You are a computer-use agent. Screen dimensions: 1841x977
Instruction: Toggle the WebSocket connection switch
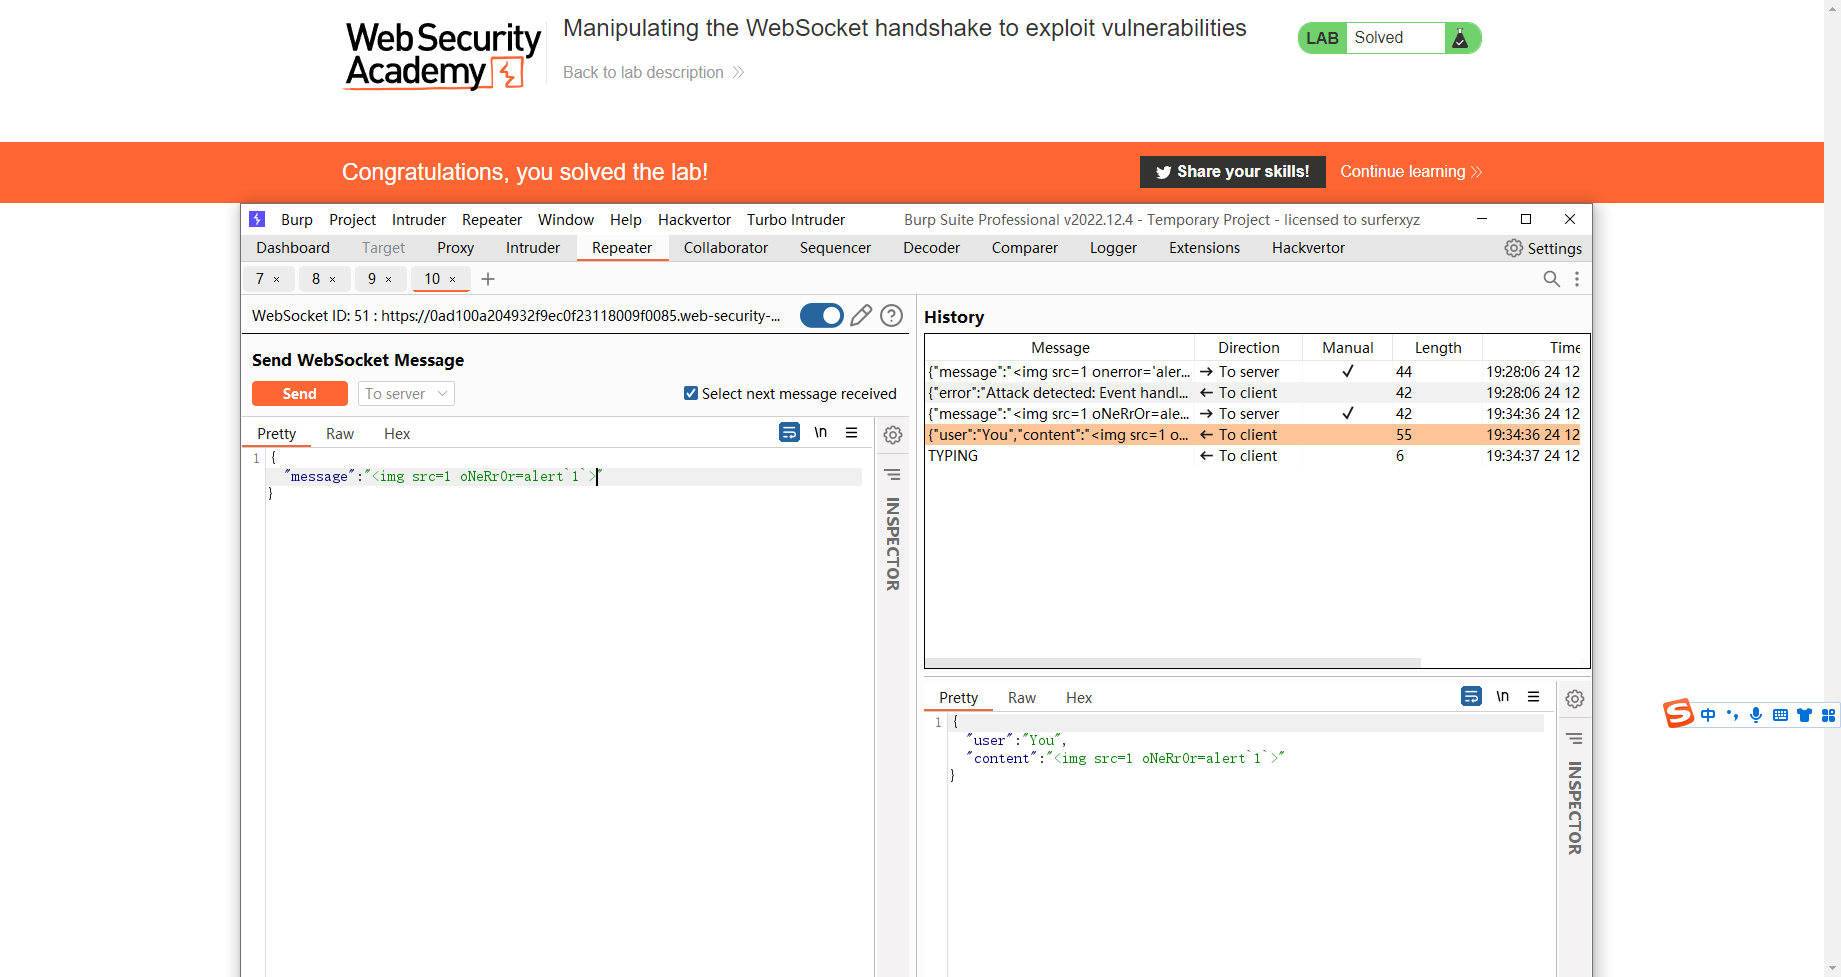click(821, 315)
